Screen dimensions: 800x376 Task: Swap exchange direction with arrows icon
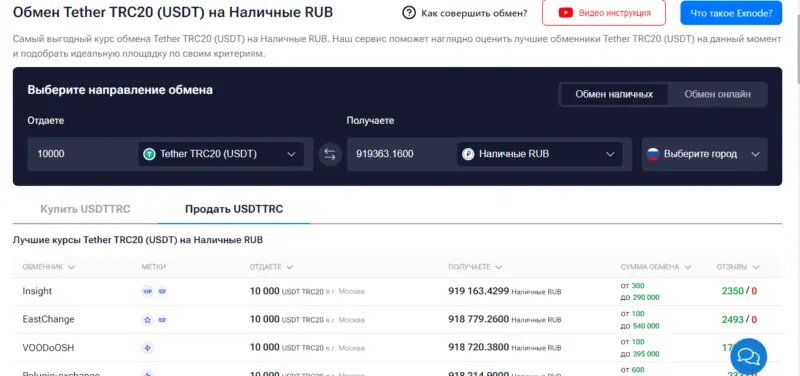[x=330, y=154]
